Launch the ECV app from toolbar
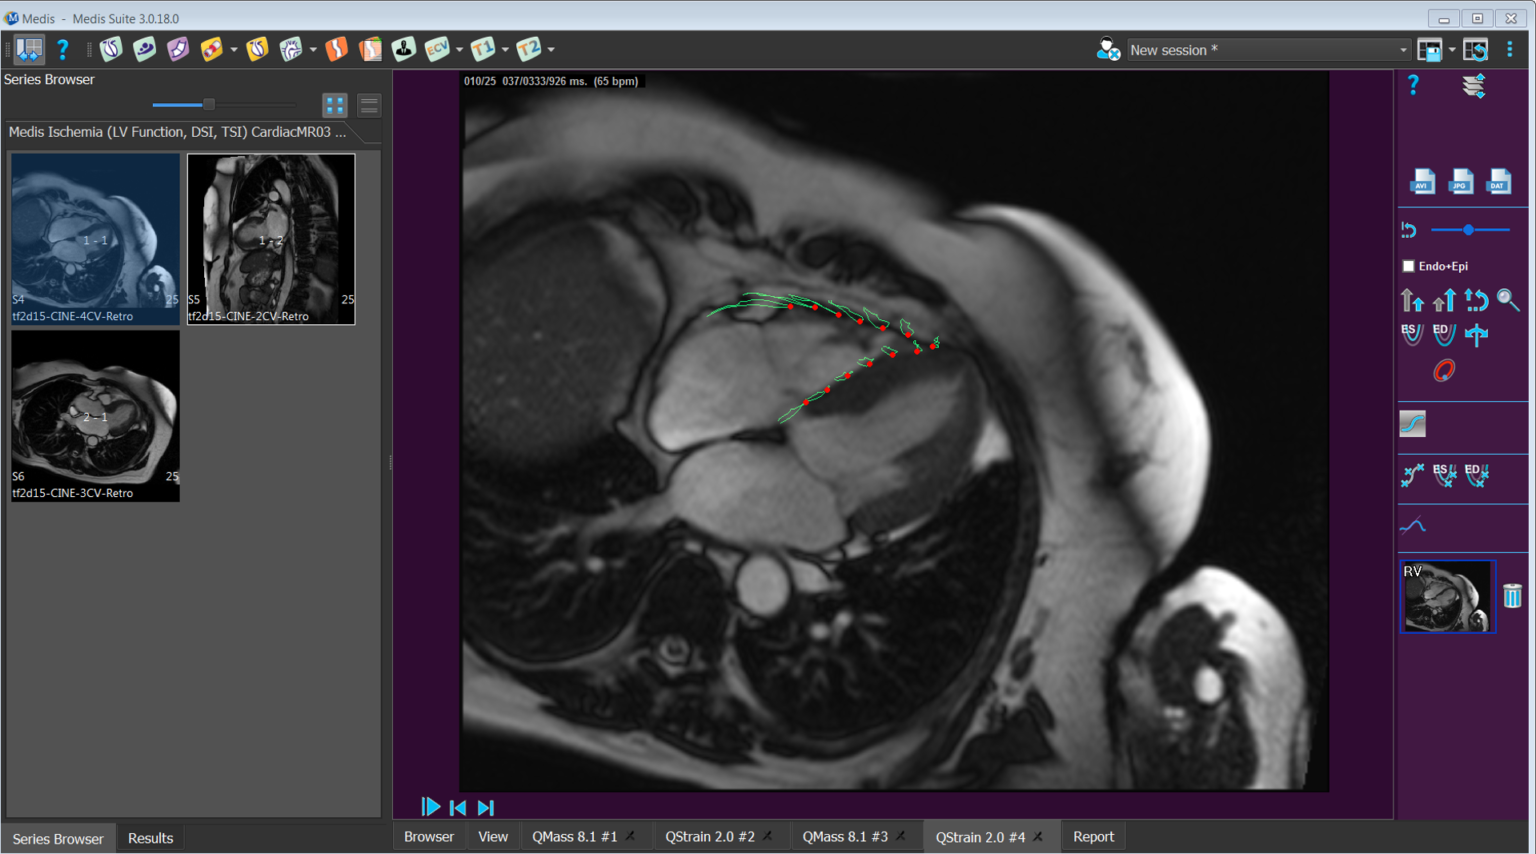The height and width of the screenshot is (854, 1536). pos(436,49)
